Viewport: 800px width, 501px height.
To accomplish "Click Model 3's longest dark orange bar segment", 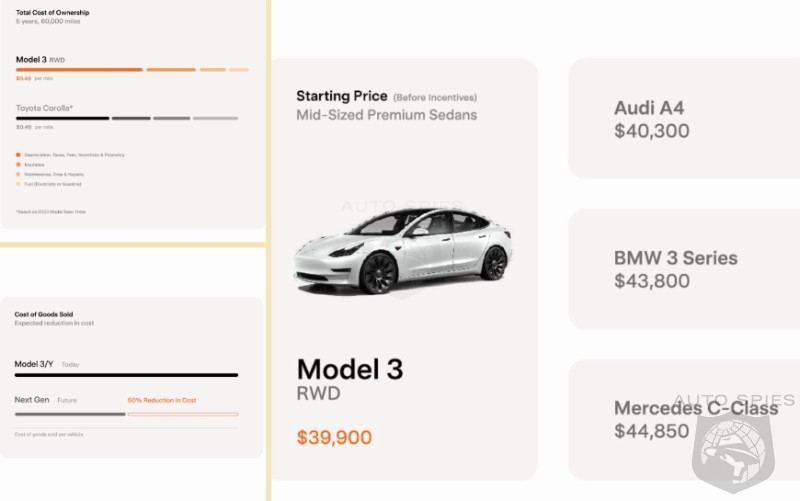I will [x=79, y=69].
